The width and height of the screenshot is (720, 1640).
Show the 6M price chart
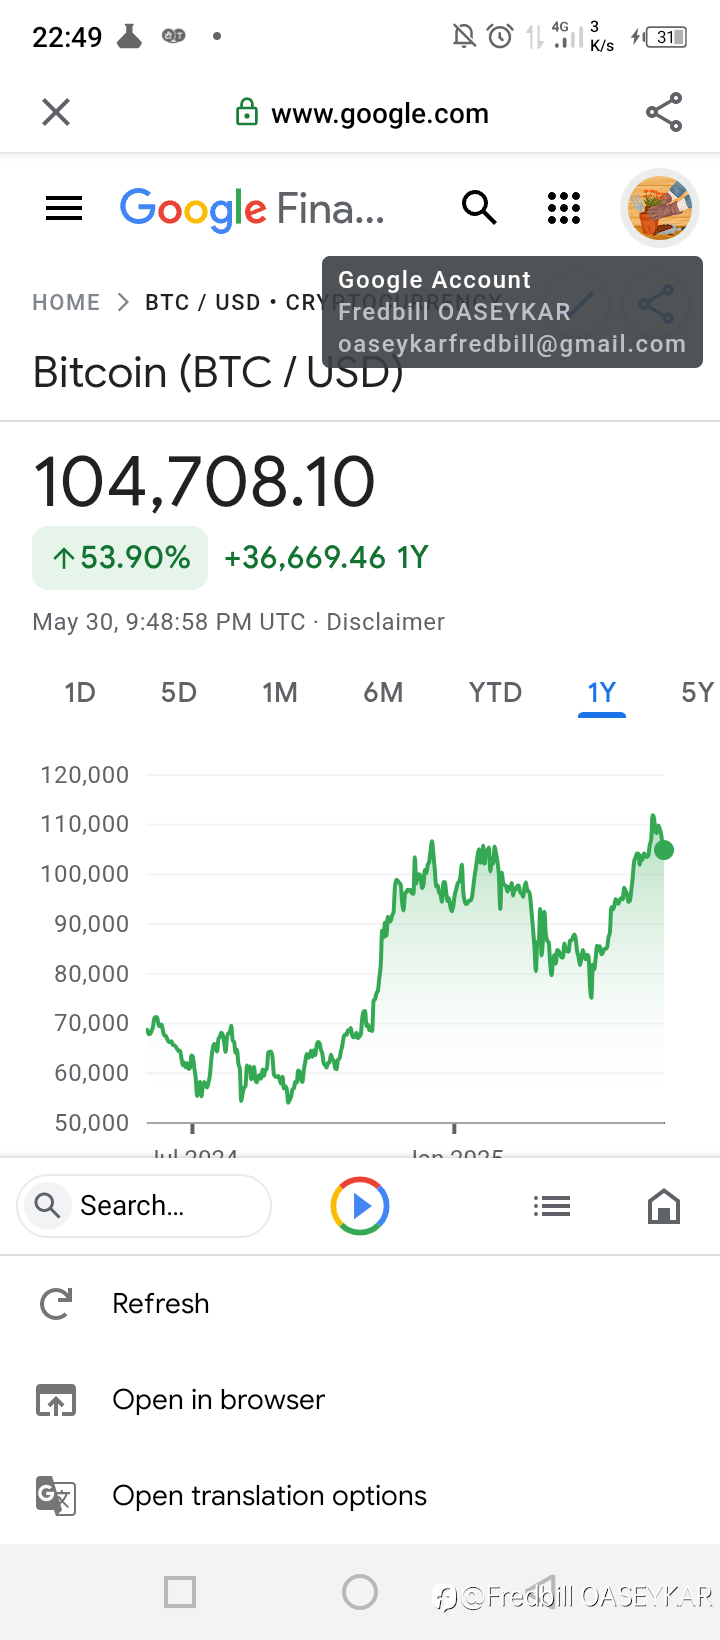coord(383,692)
